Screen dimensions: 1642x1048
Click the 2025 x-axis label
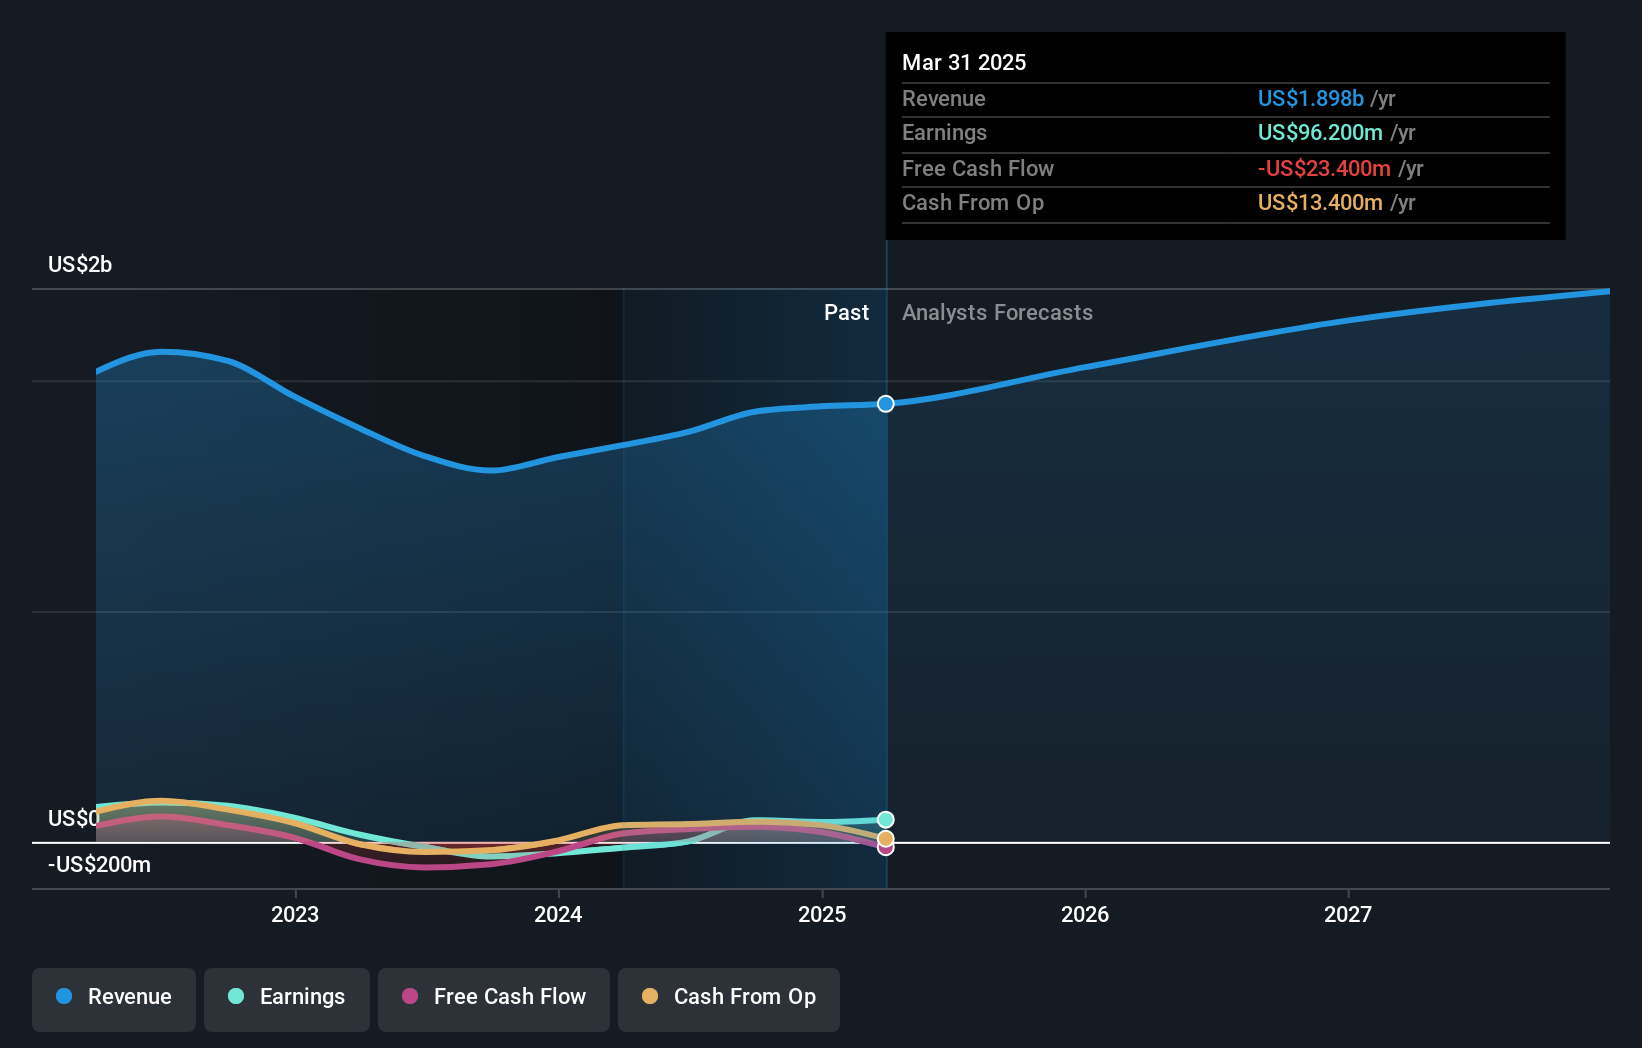point(822,914)
